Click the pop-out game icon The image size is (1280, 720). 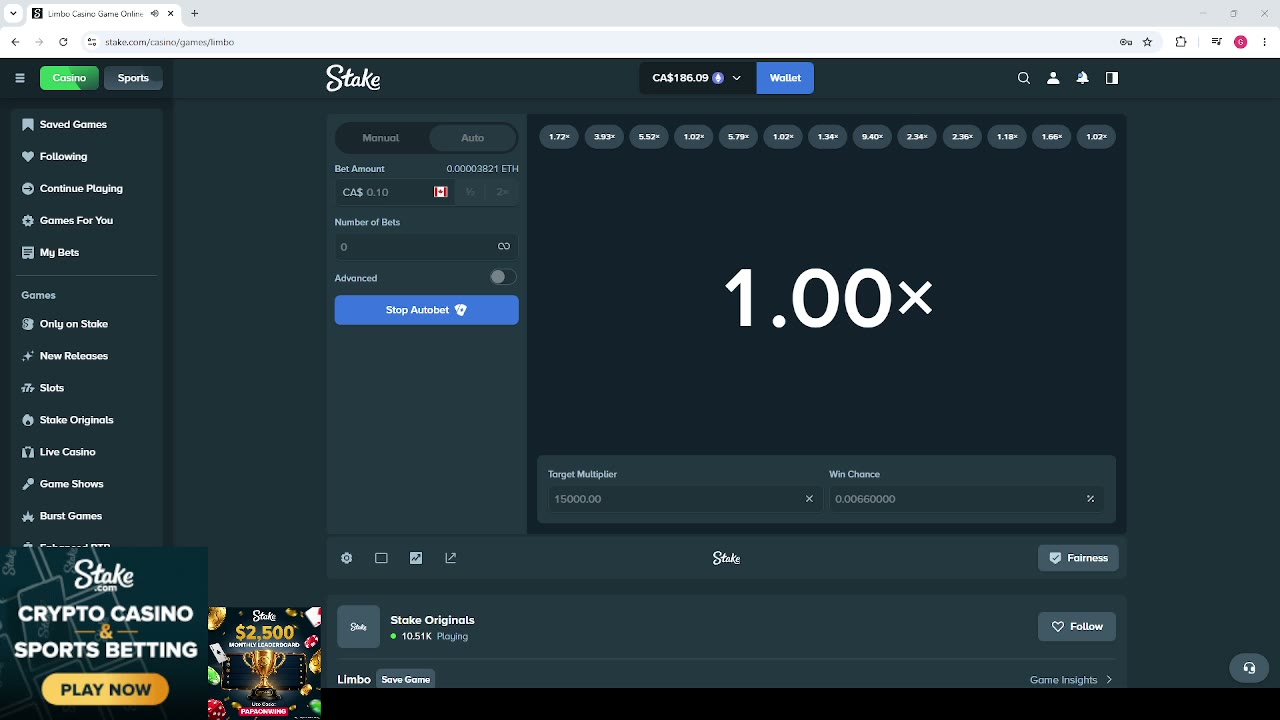pos(451,558)
